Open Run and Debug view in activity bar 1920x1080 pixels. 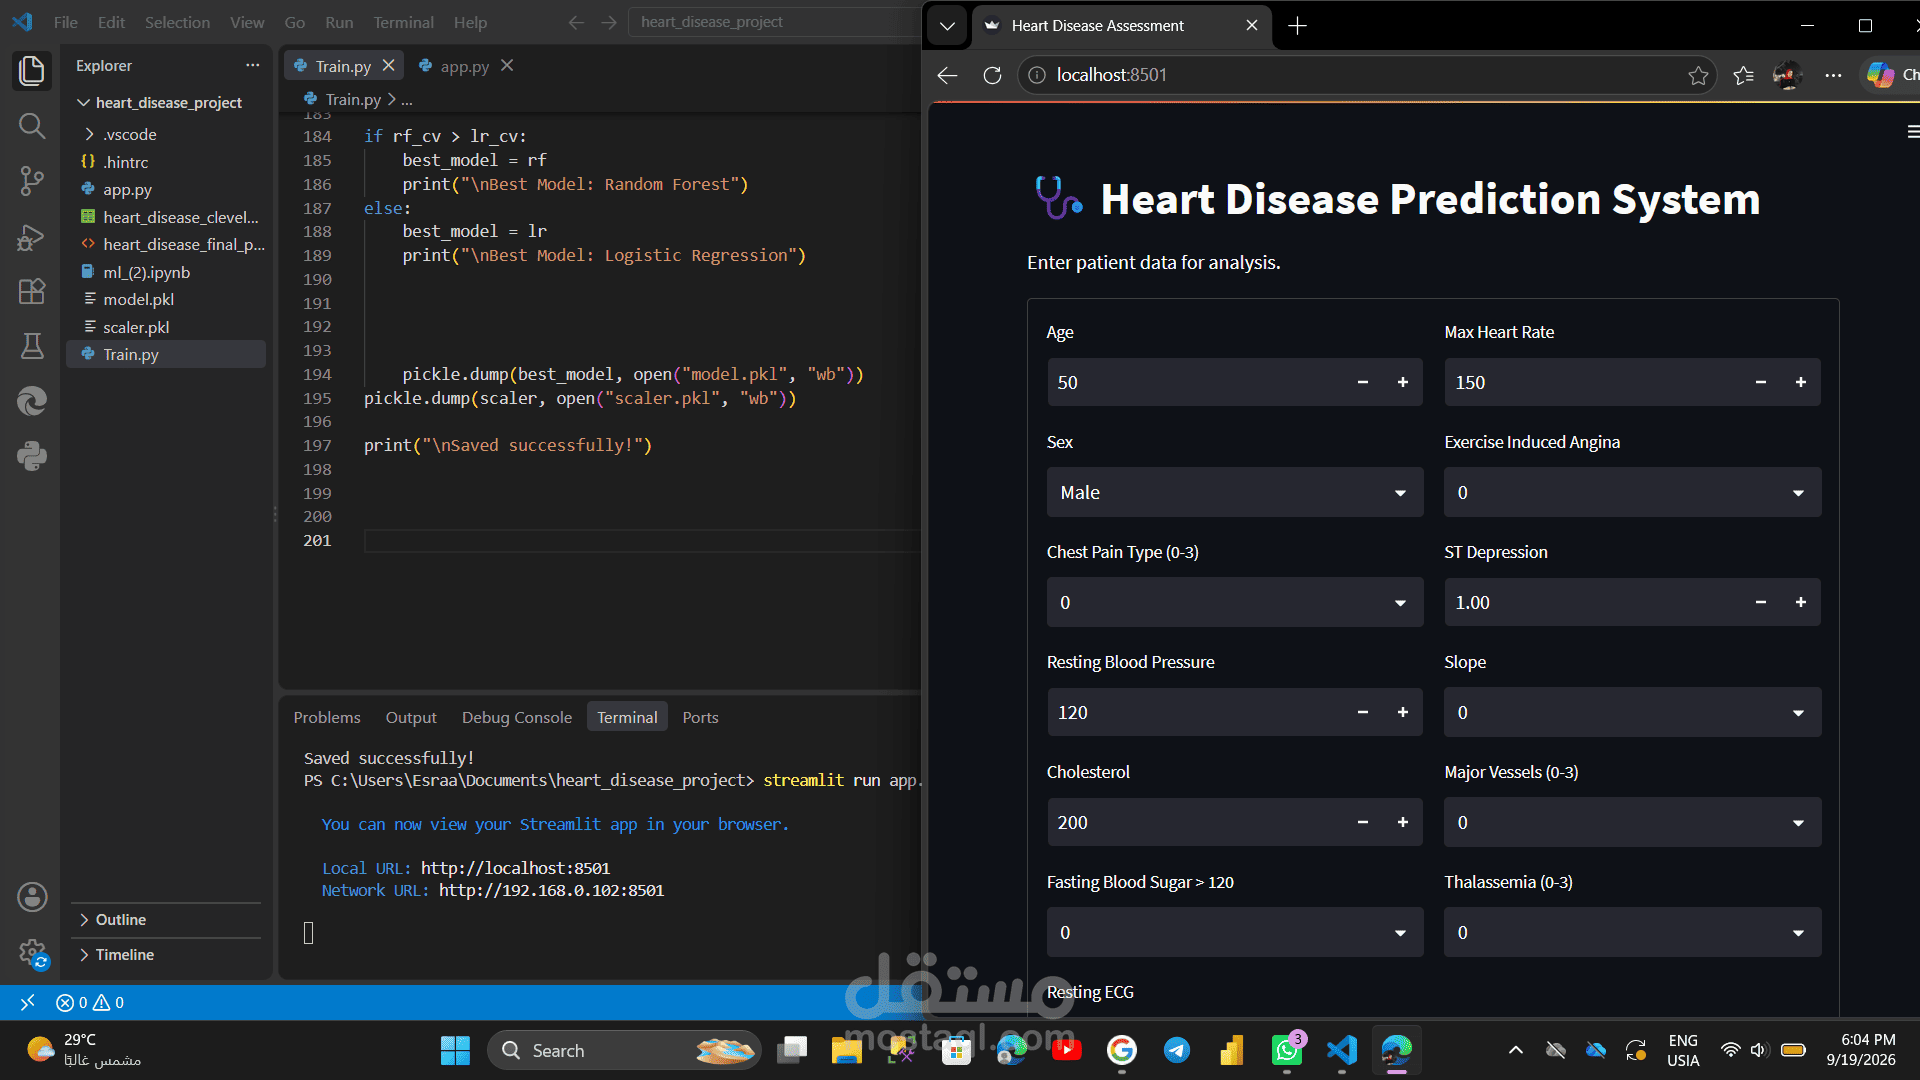tap(32, 237)
